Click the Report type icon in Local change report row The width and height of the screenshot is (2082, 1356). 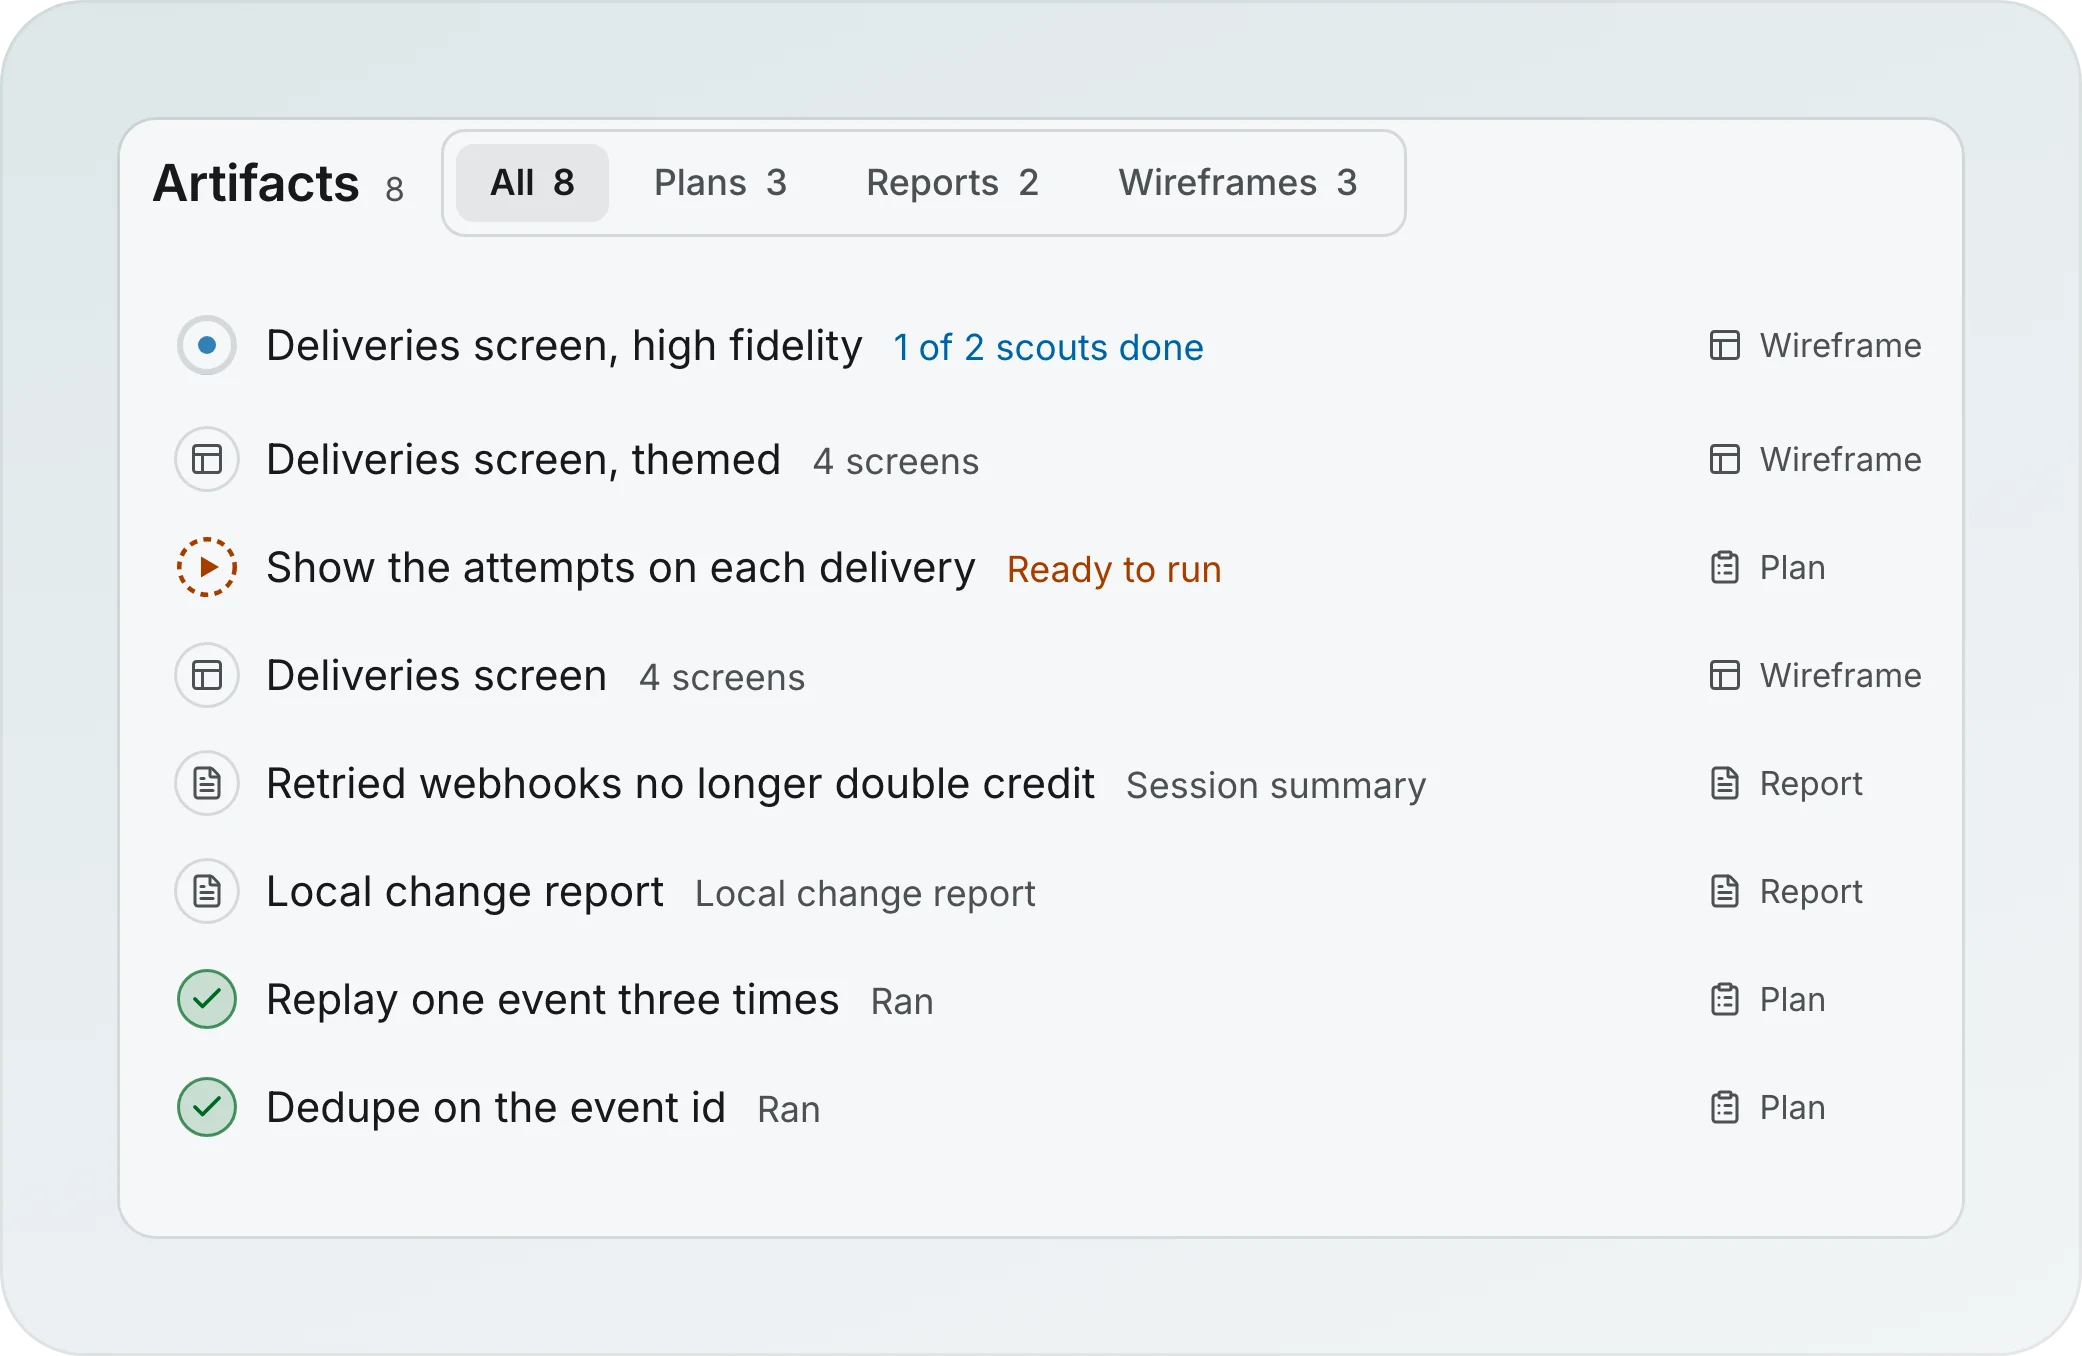coord(1725,891)
